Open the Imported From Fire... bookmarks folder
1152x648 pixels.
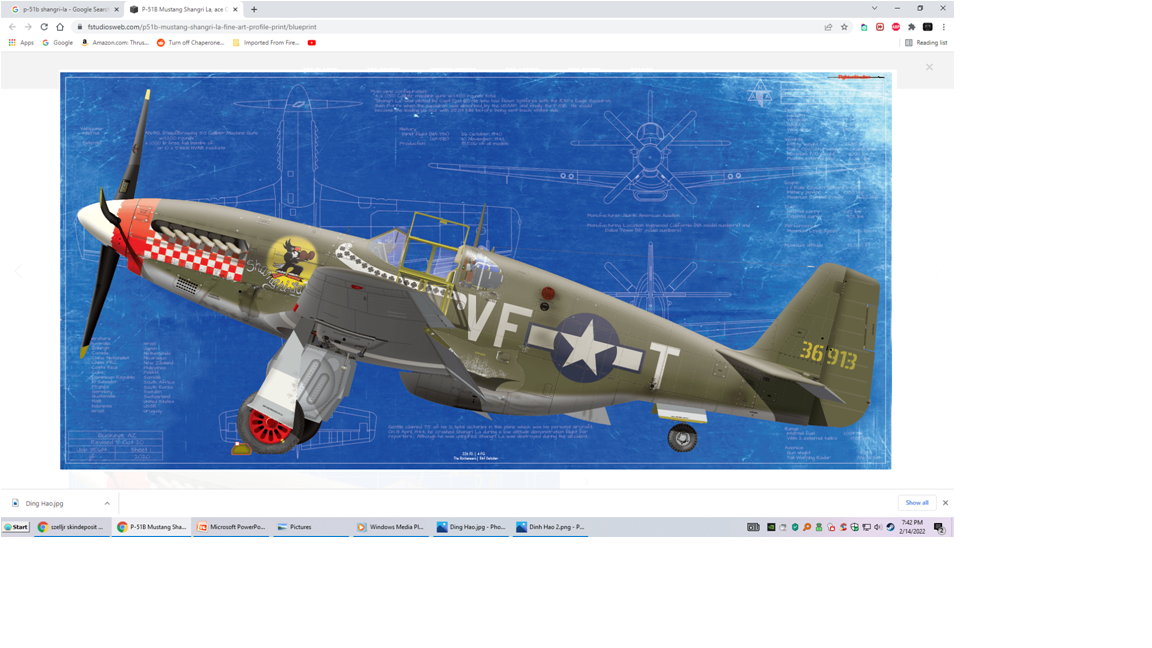pyautogui.click(x=266, y=43)
